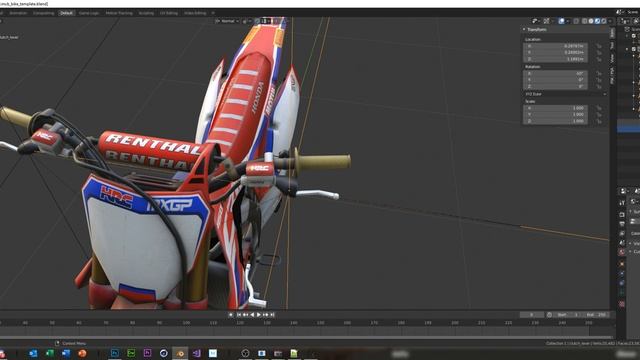Select rendered viewport shading

click(604, 21)
